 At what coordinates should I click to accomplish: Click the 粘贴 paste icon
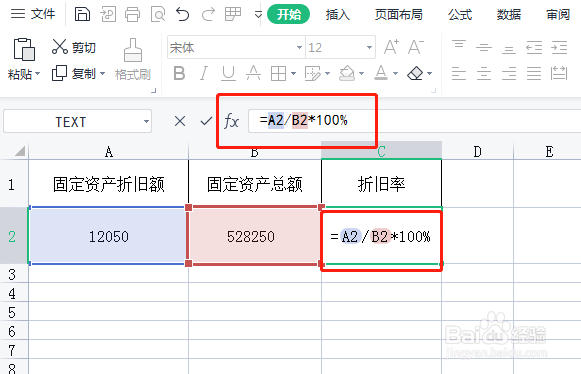click(x=24, y=49)
